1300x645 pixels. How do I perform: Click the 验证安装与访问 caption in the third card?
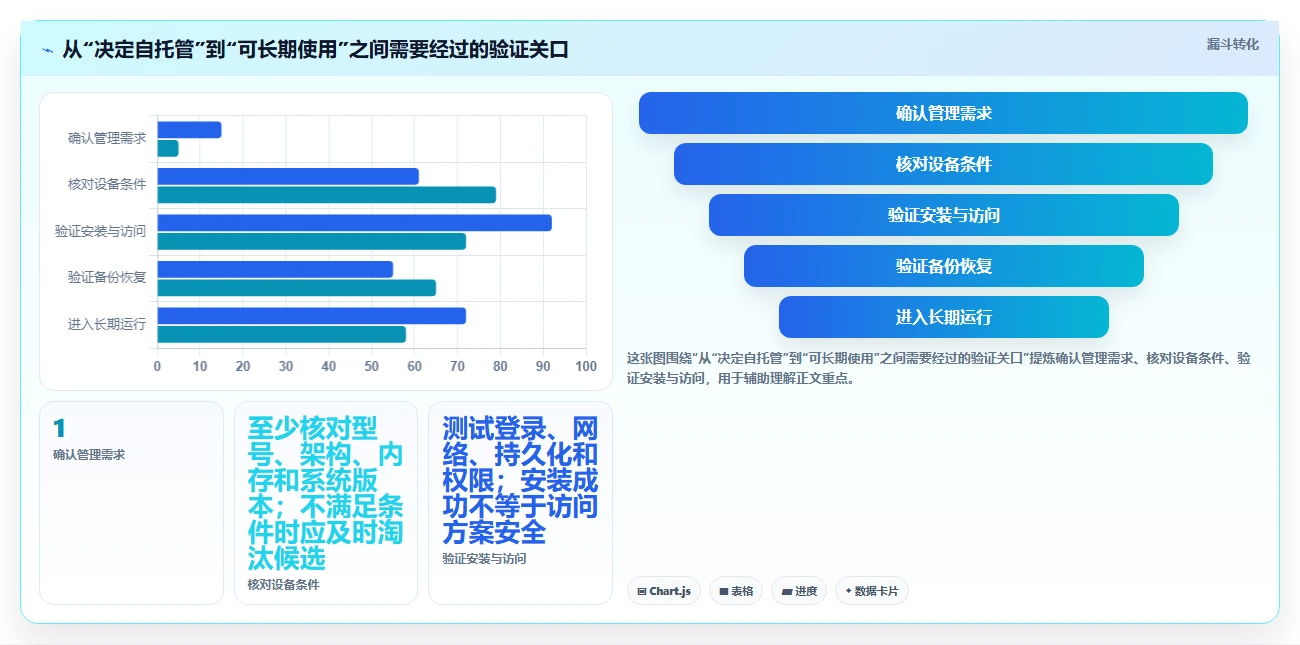point(484,559)
